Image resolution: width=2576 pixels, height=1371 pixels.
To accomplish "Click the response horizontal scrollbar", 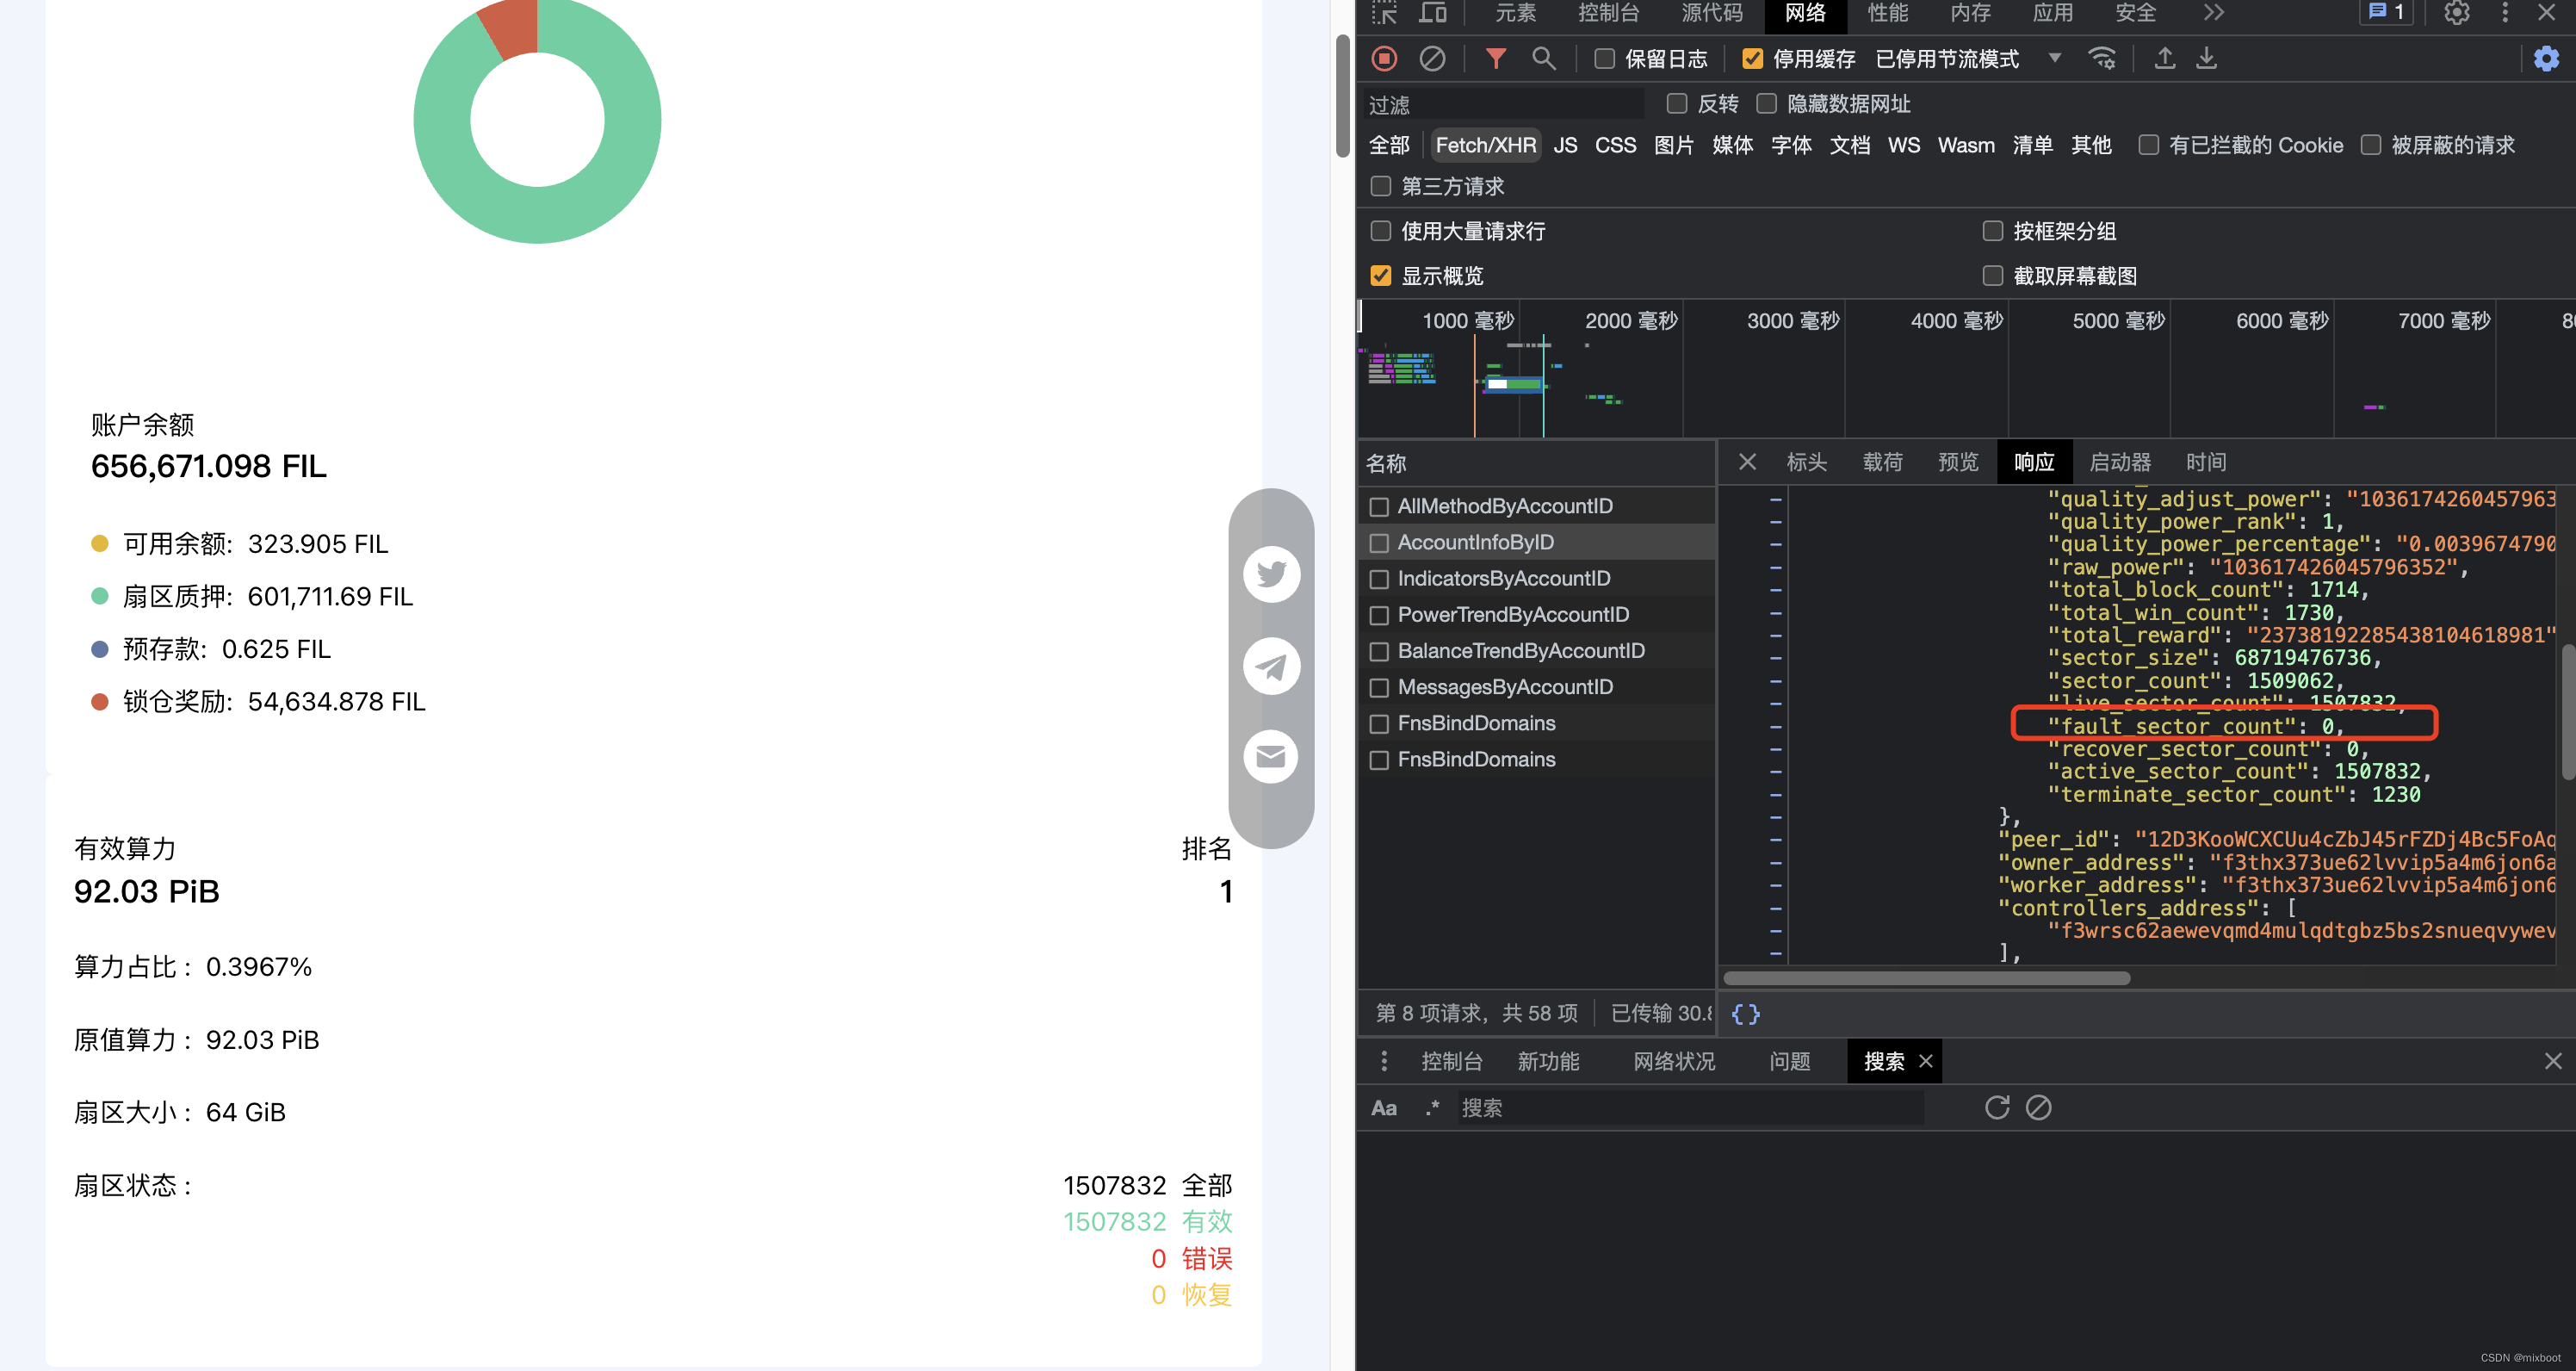I will coord(1926,978).
